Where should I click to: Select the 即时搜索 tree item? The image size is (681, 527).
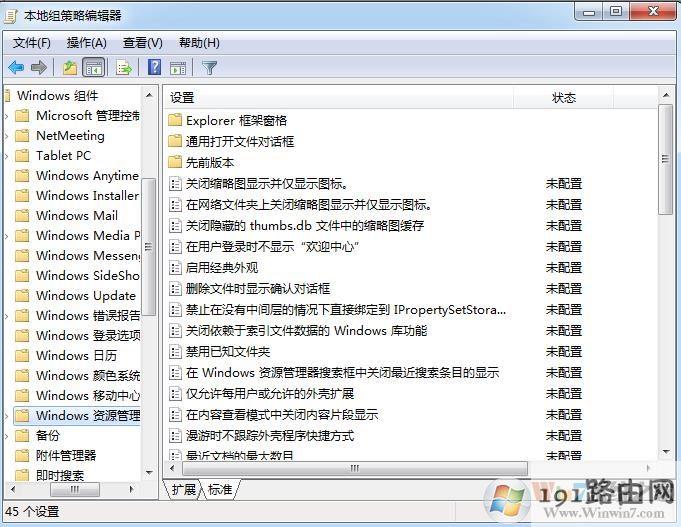[60, 475]
